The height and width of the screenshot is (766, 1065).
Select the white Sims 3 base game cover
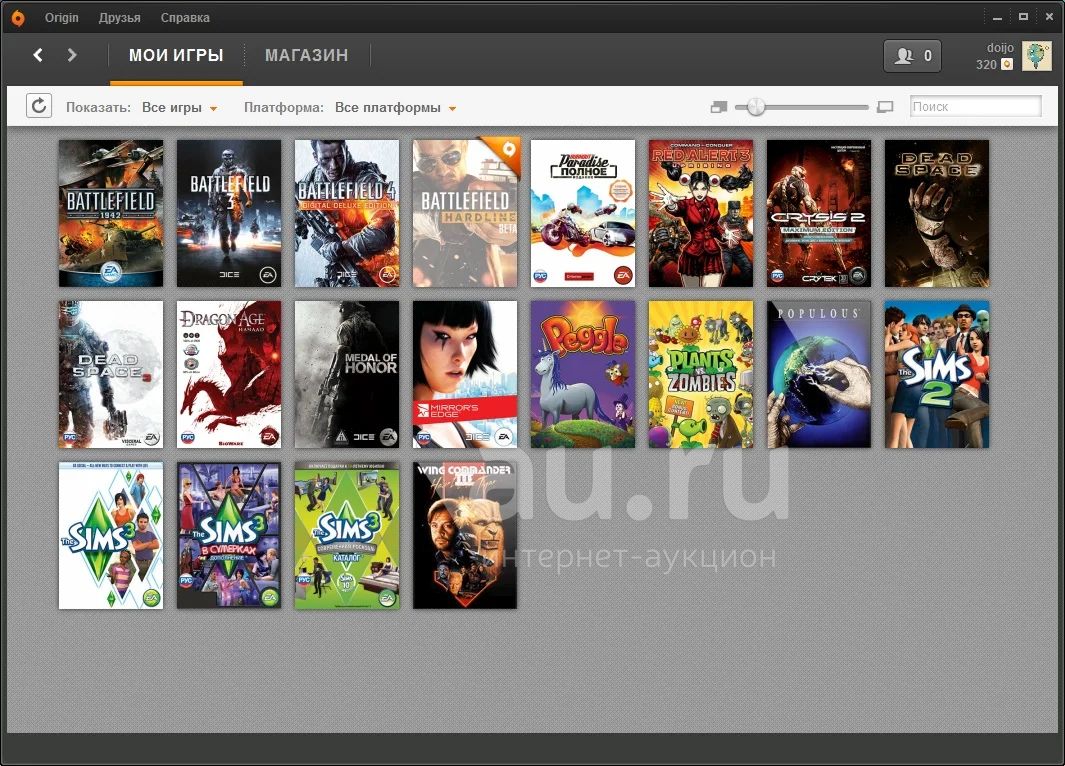111,535
